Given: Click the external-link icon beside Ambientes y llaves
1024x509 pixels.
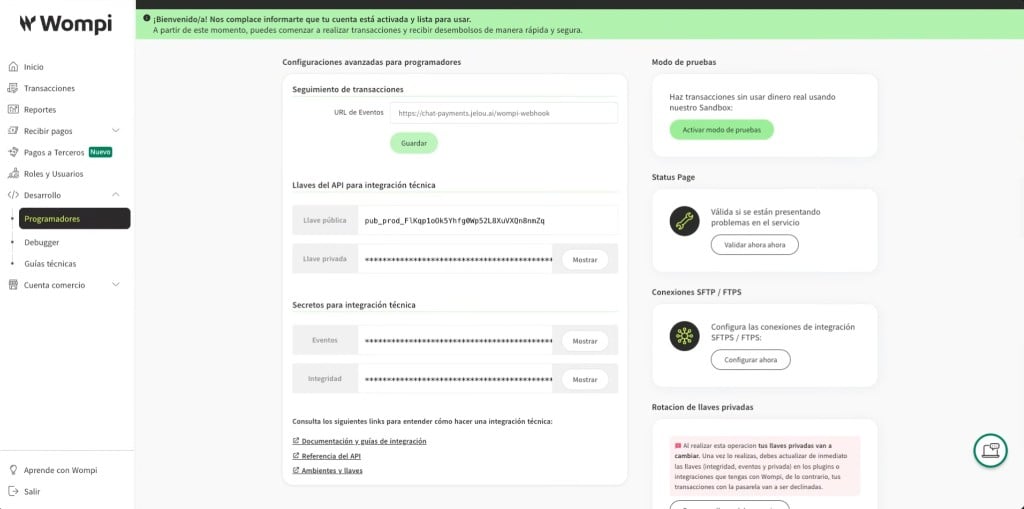Looking at the screenshot, I should click(x=296, y=470).
